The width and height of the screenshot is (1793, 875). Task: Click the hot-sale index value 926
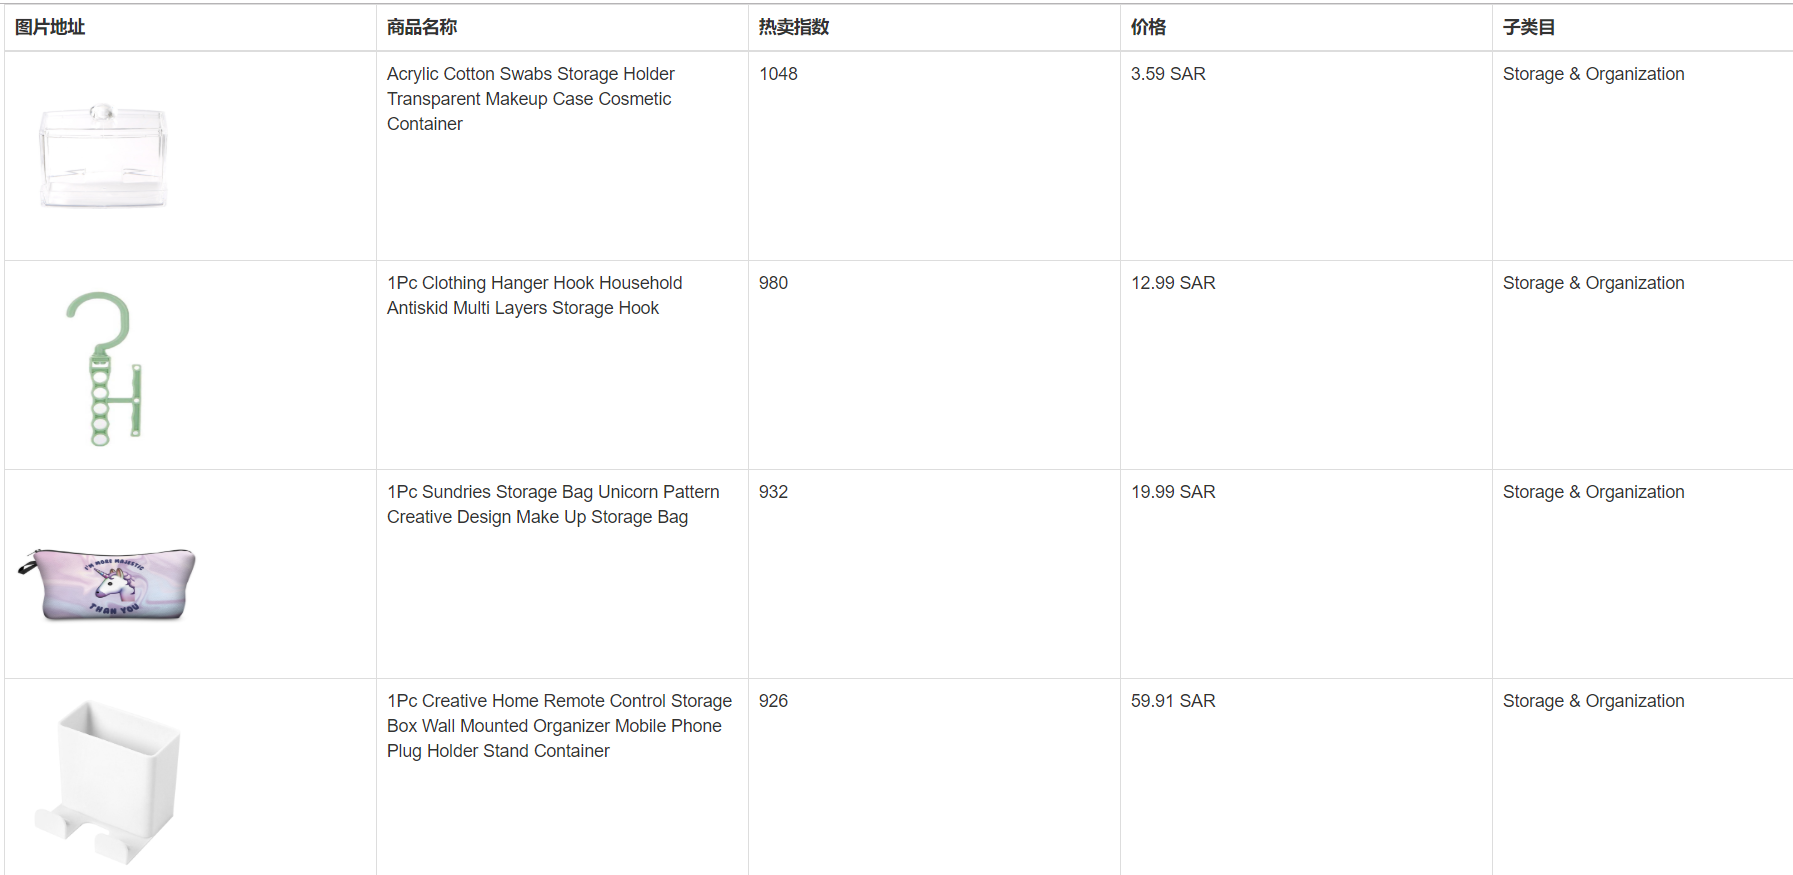(x=773, y=701)
